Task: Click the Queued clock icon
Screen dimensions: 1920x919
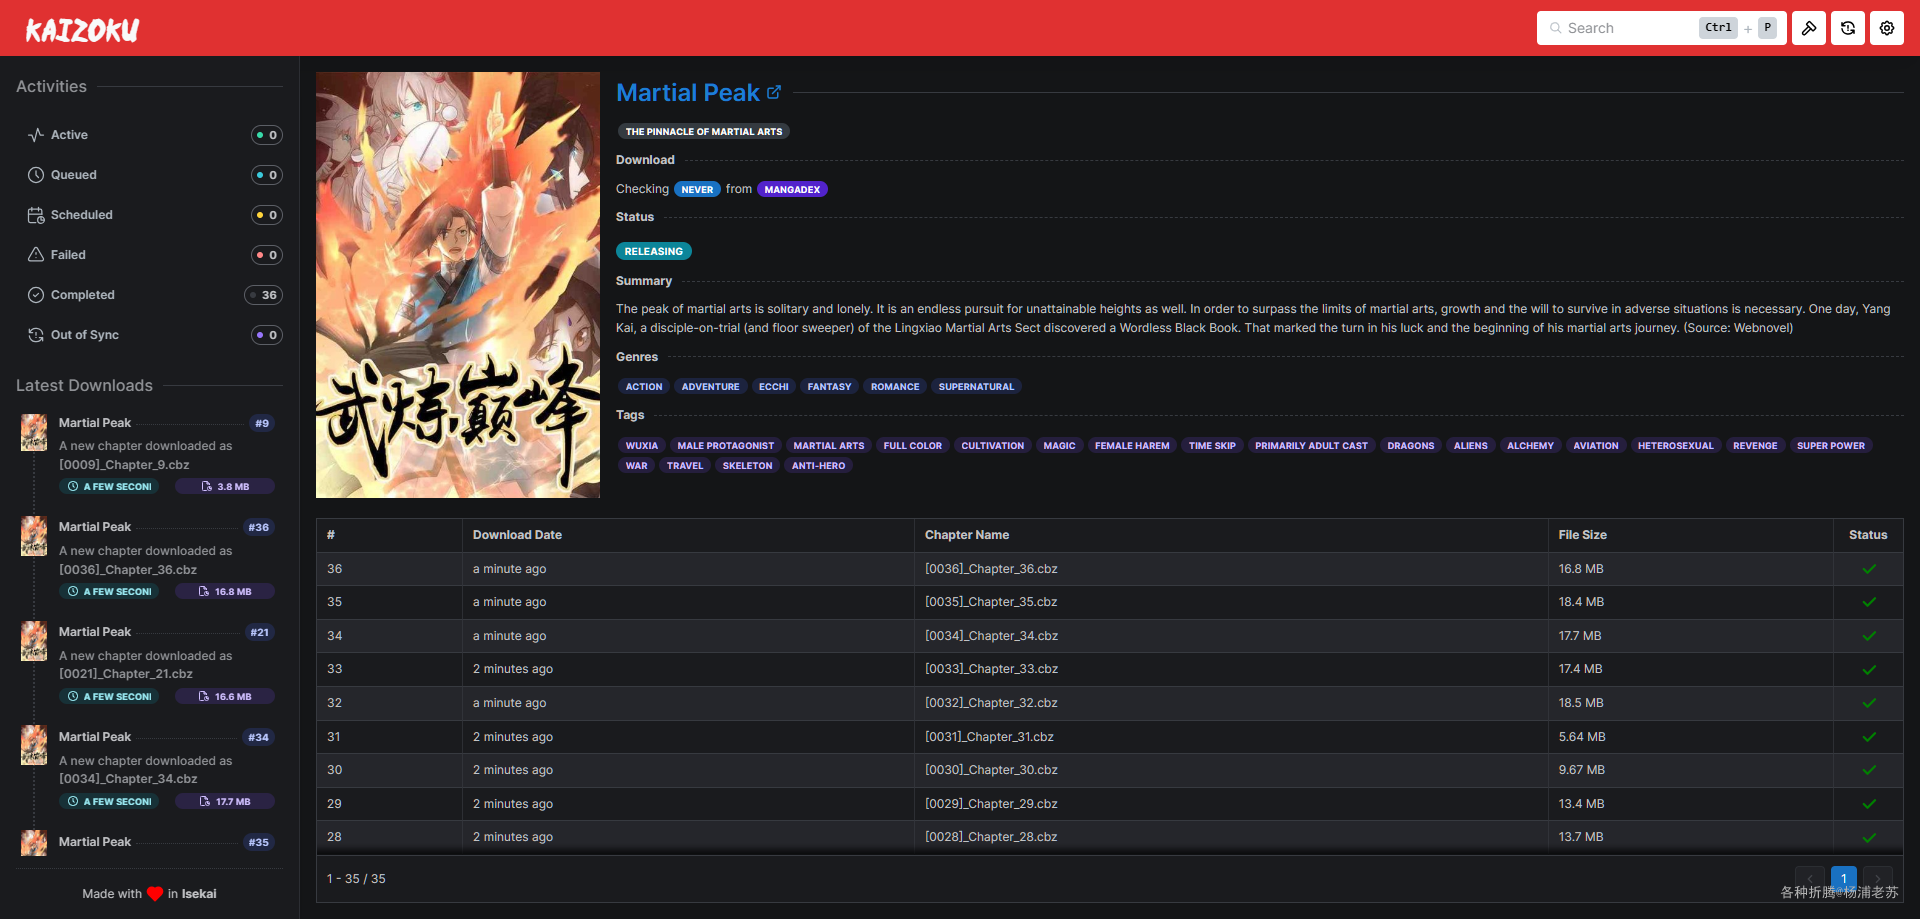Action: (x=36, y=175)
